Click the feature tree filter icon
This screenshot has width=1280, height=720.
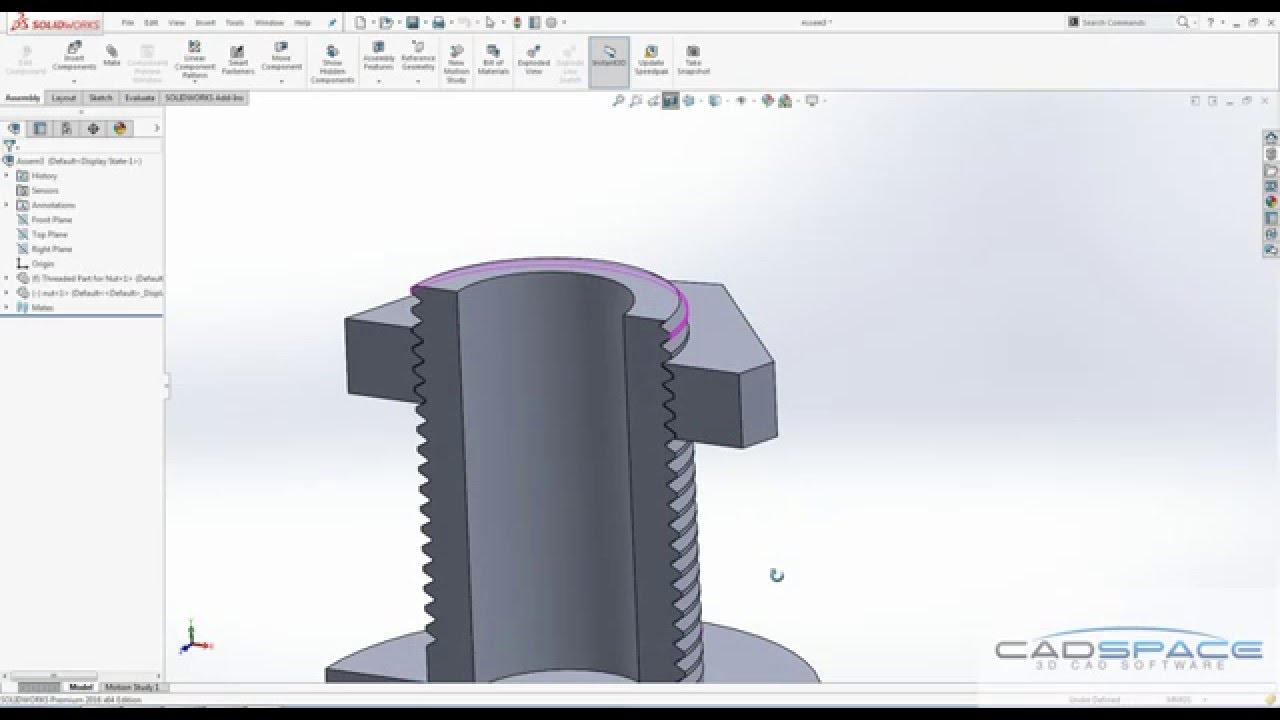pyautogui.click(x=9, y=146)
